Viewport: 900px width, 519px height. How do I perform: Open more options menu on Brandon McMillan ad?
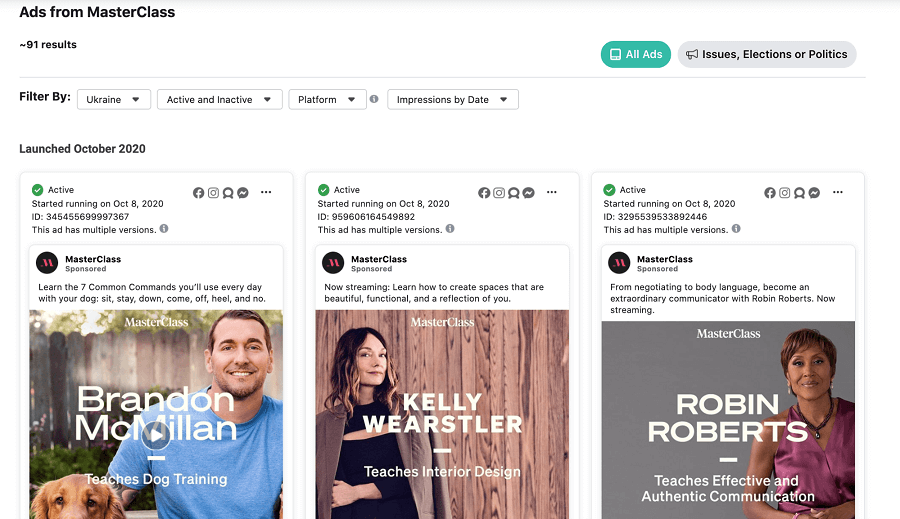[266, 192]
